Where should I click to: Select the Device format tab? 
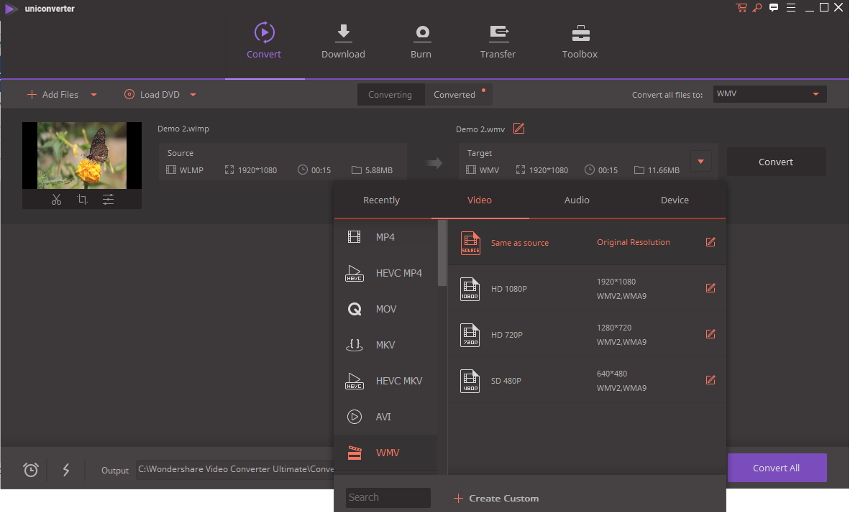pyautogui.click(x=675, y=200)
